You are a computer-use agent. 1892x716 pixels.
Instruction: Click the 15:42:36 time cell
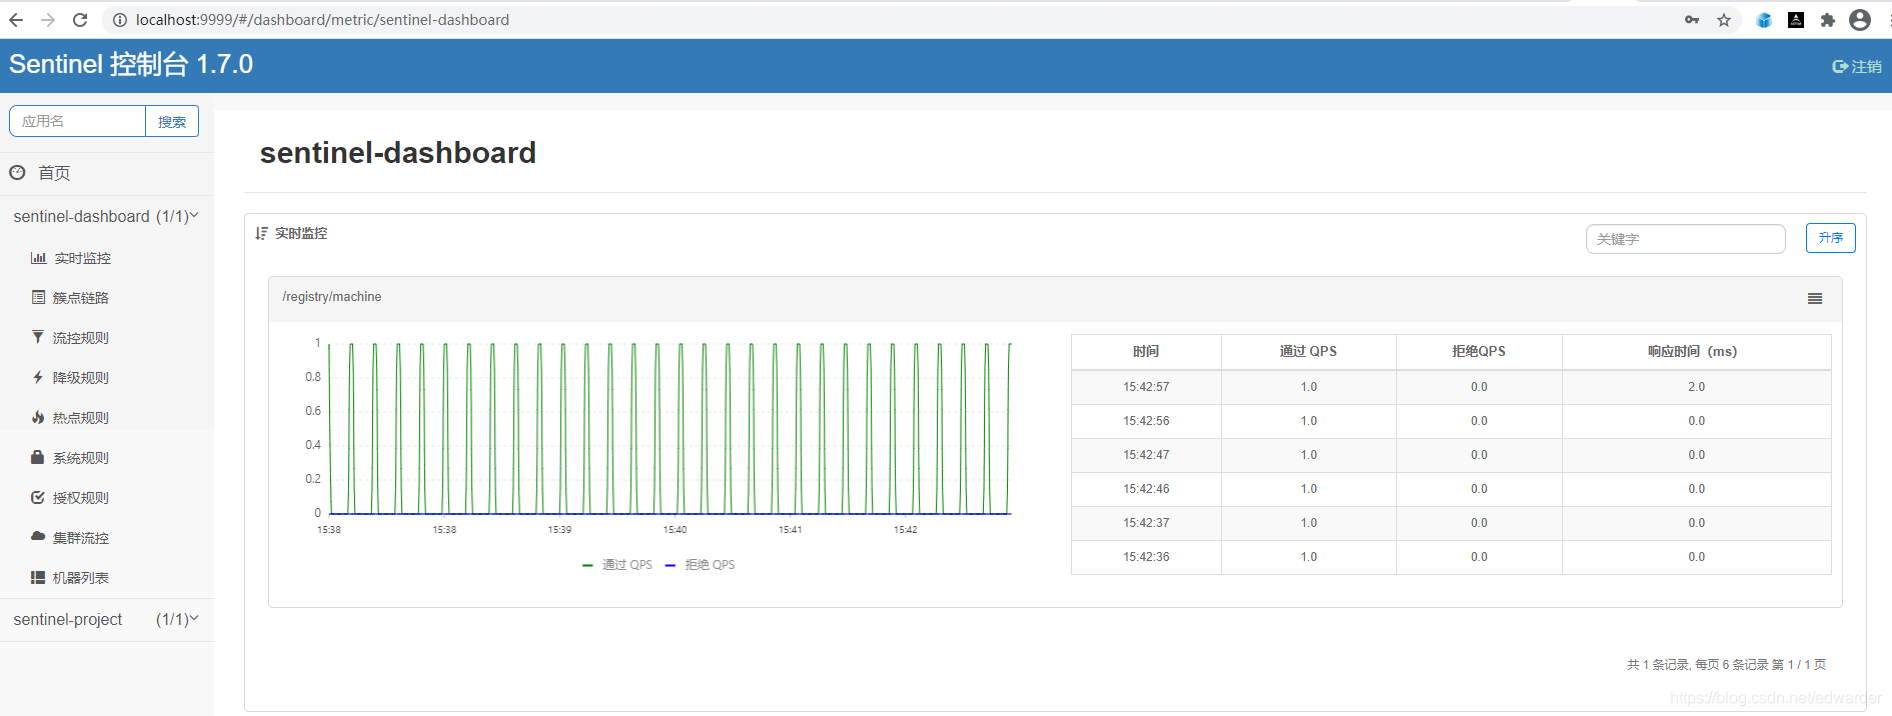tap(1146, 557)
